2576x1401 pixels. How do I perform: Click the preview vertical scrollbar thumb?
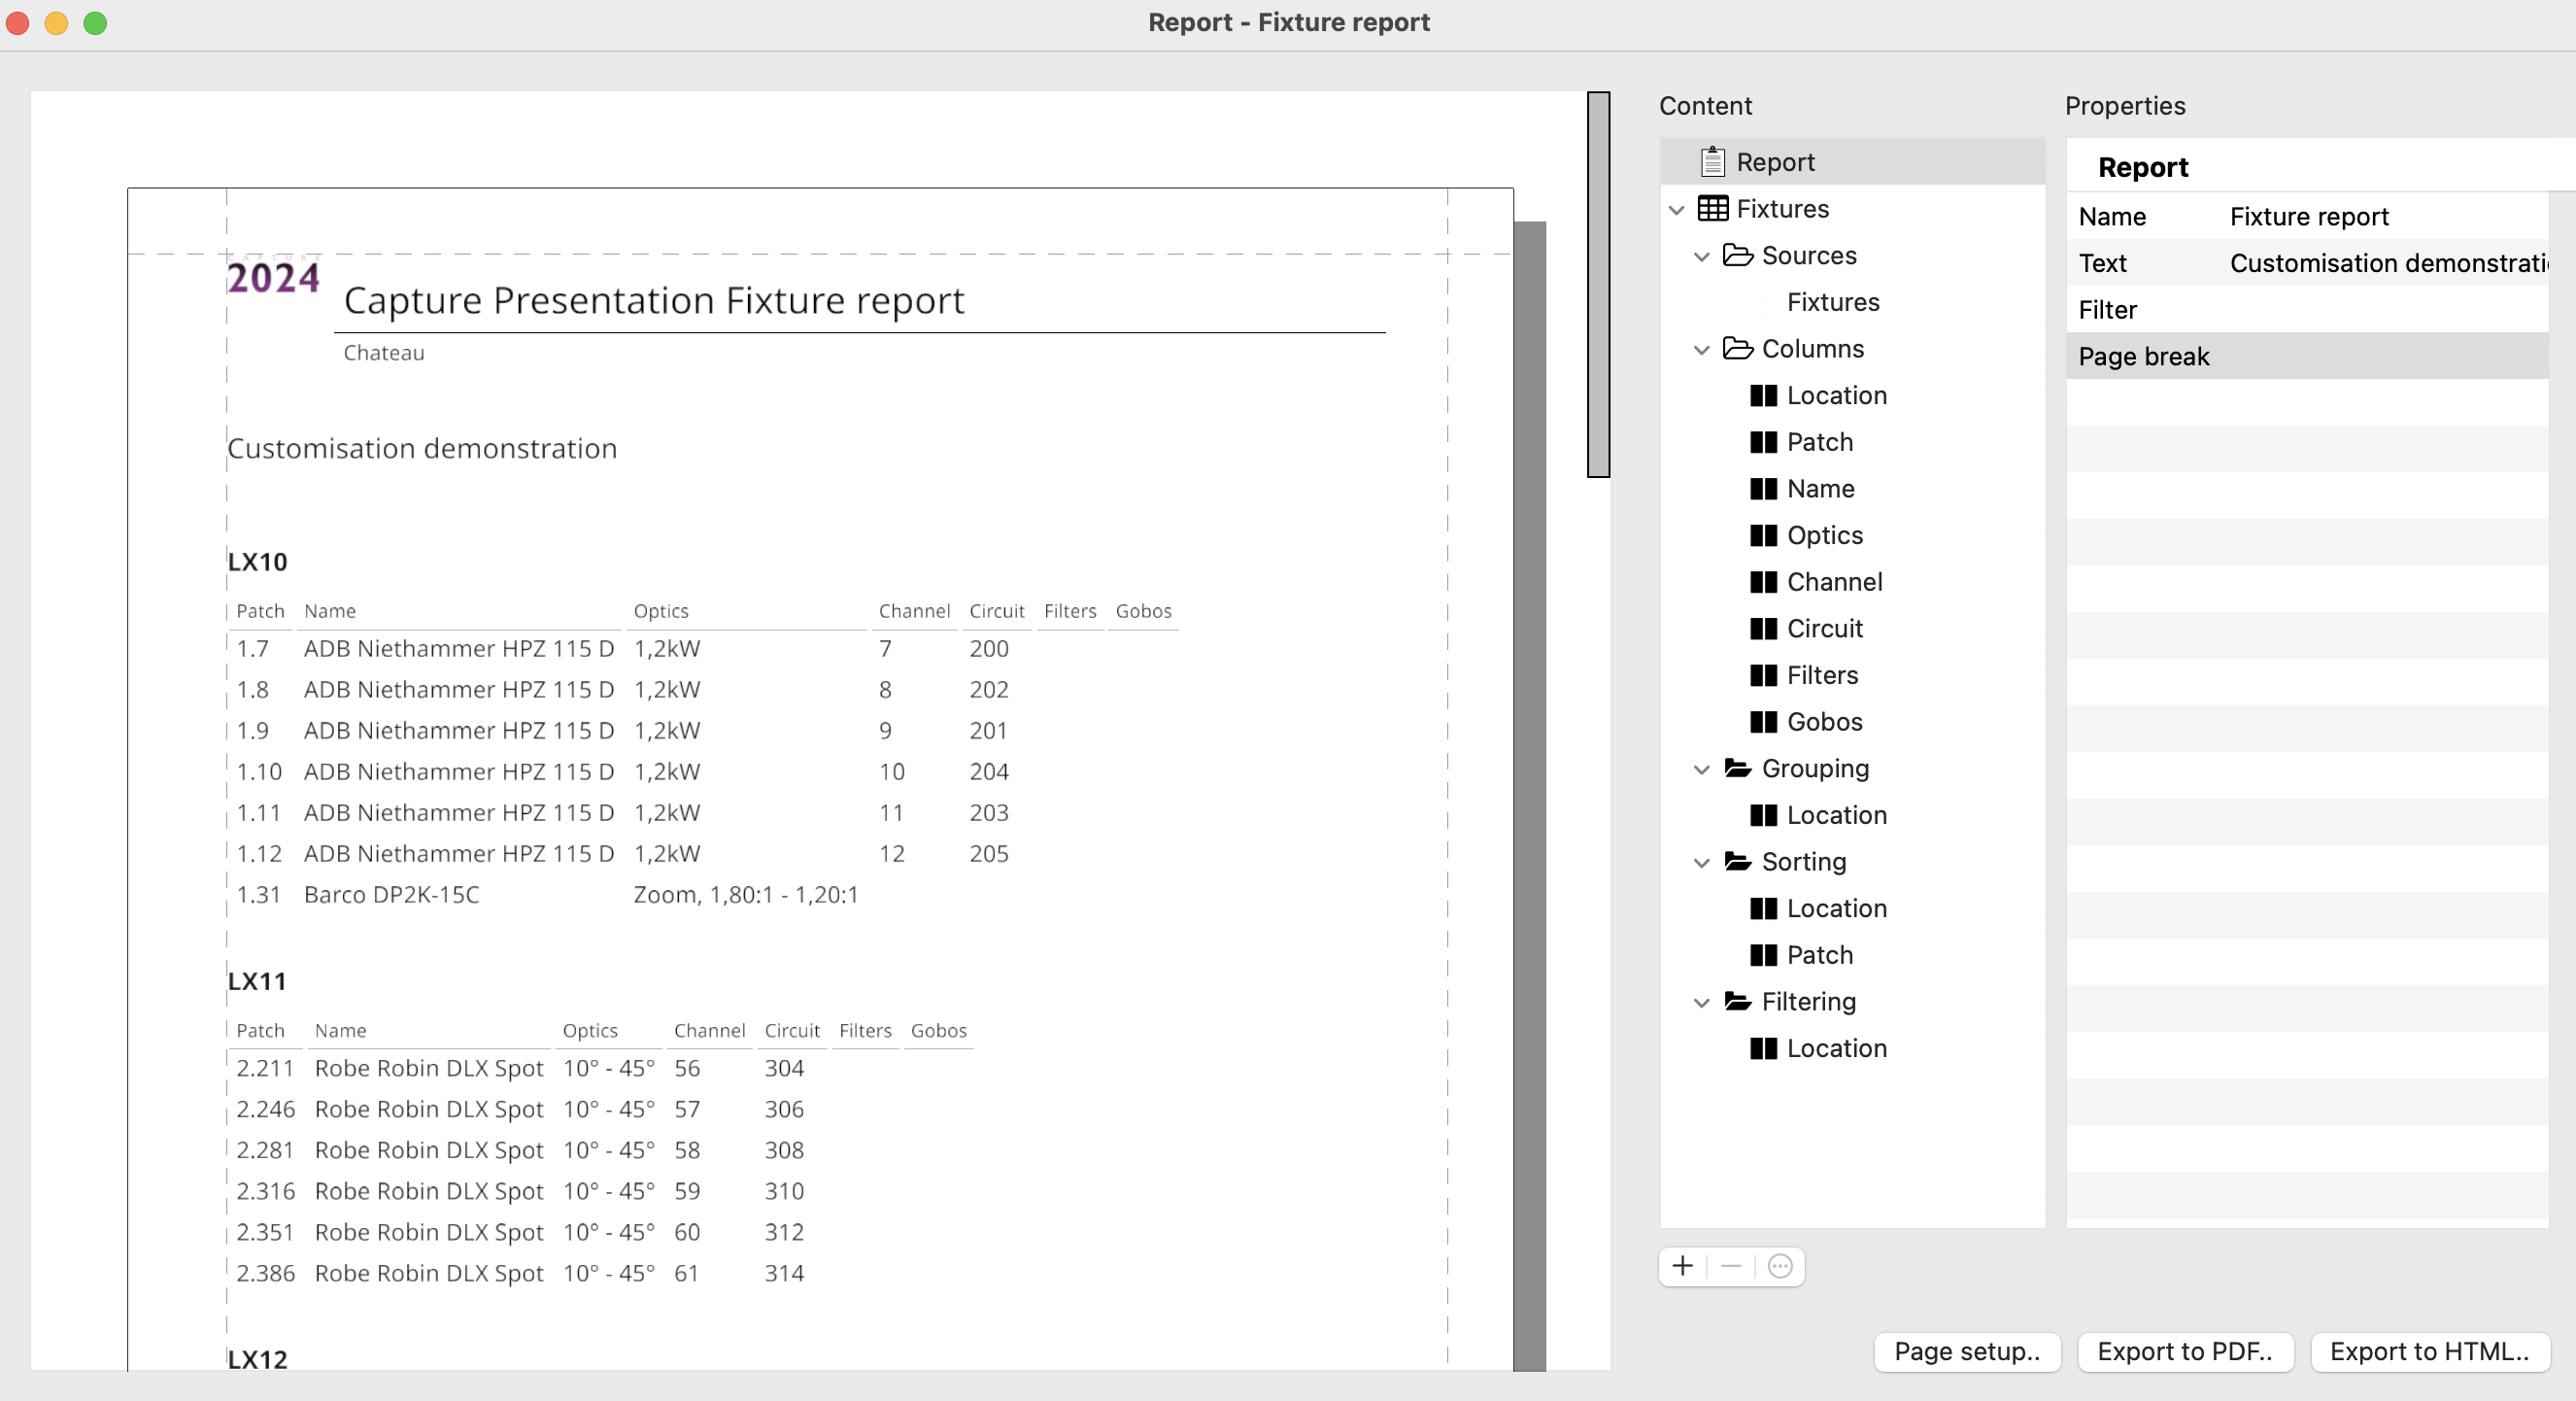pos(1598,285)
